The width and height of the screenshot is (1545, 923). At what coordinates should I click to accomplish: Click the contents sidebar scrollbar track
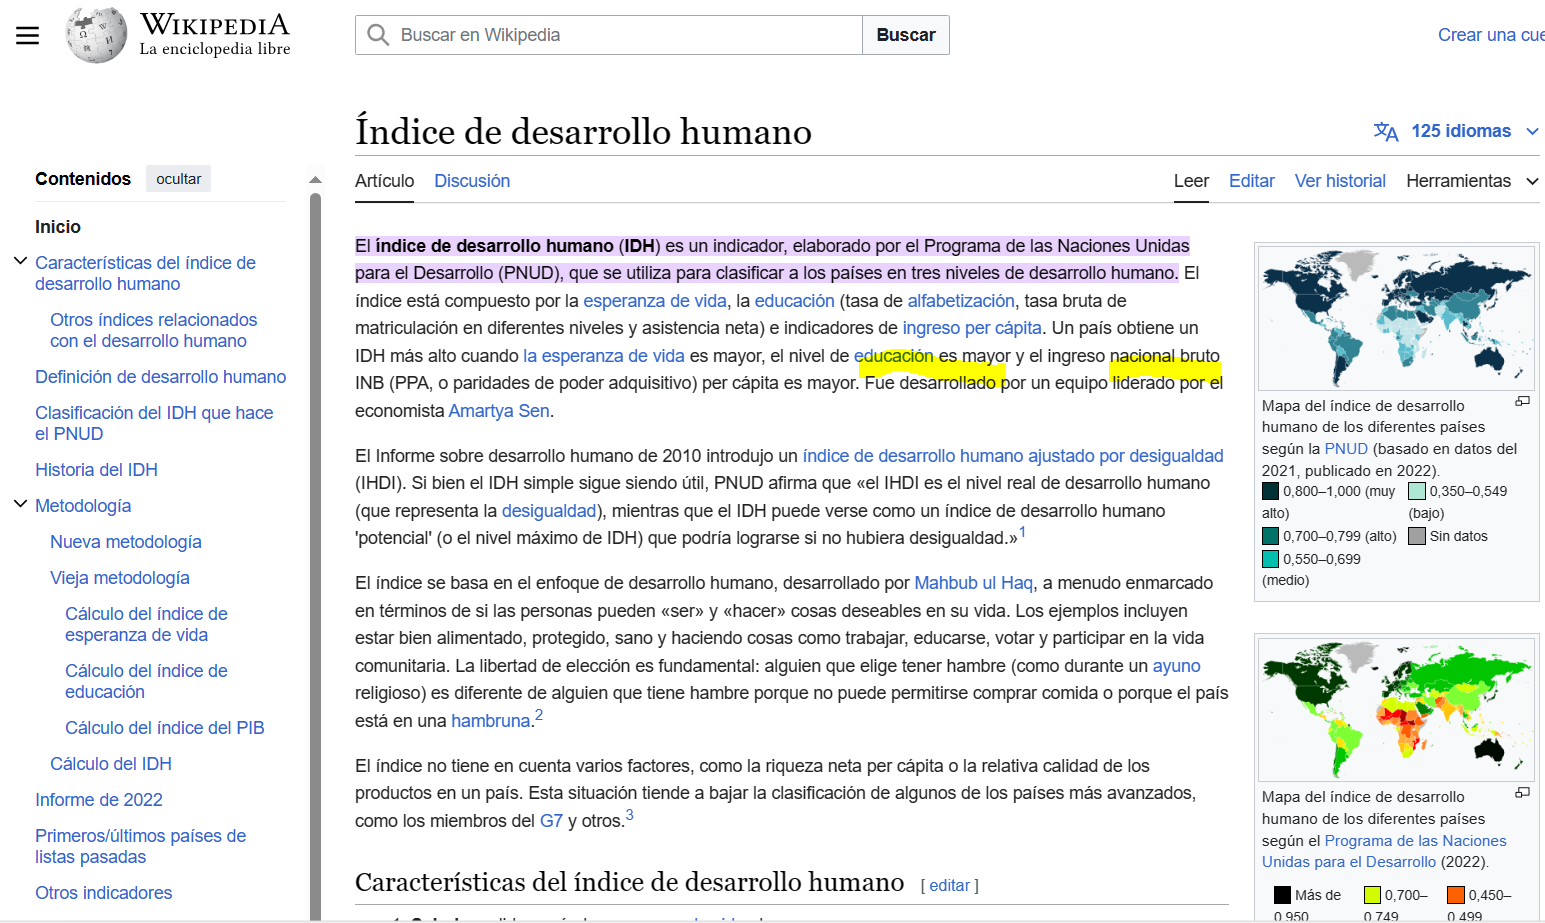315,555
